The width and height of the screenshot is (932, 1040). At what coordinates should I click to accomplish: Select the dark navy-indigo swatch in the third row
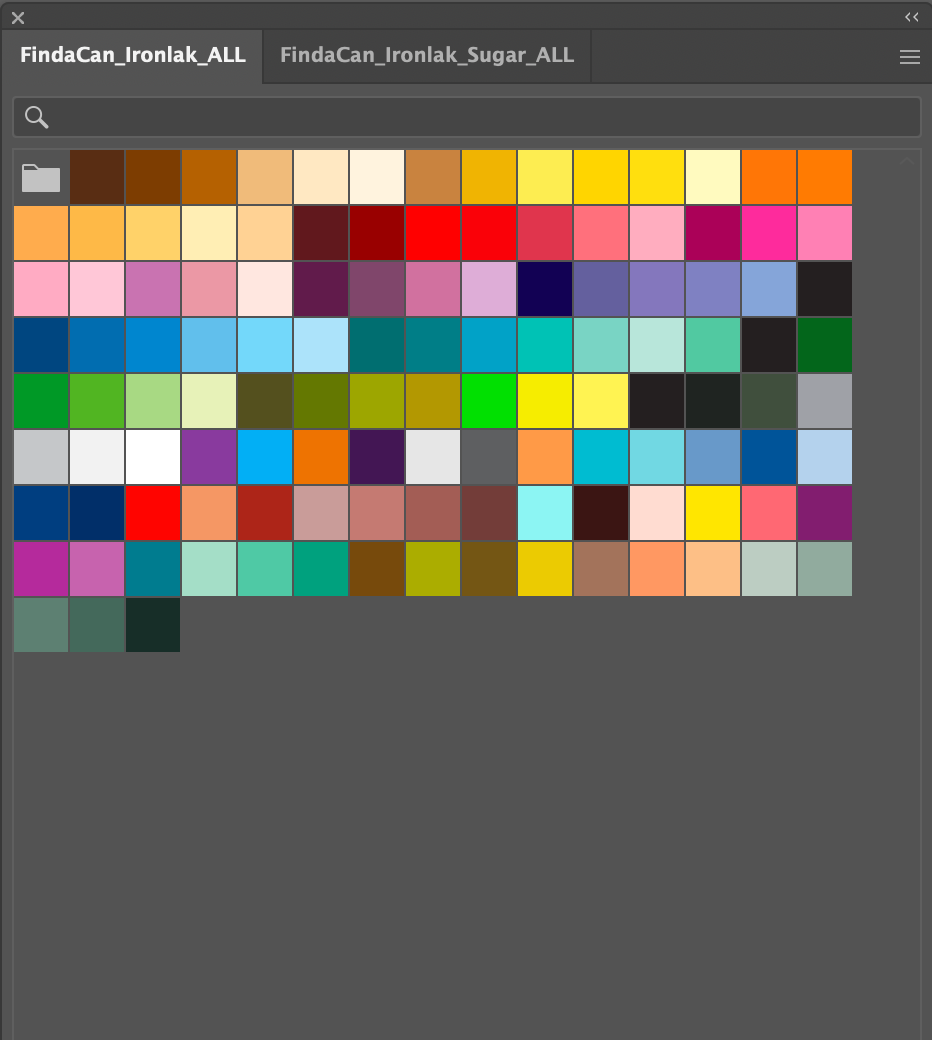[x=545, y=289]
